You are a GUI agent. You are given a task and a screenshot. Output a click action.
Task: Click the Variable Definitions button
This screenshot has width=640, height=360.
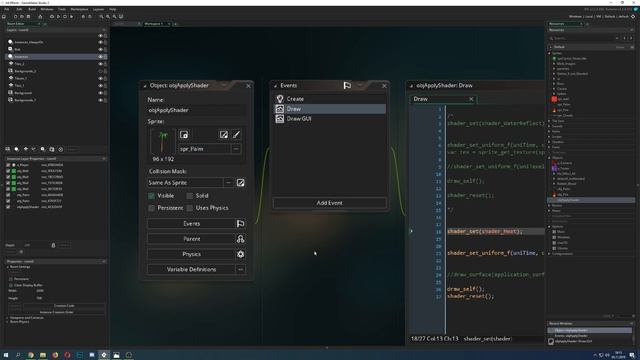(191, 269)
